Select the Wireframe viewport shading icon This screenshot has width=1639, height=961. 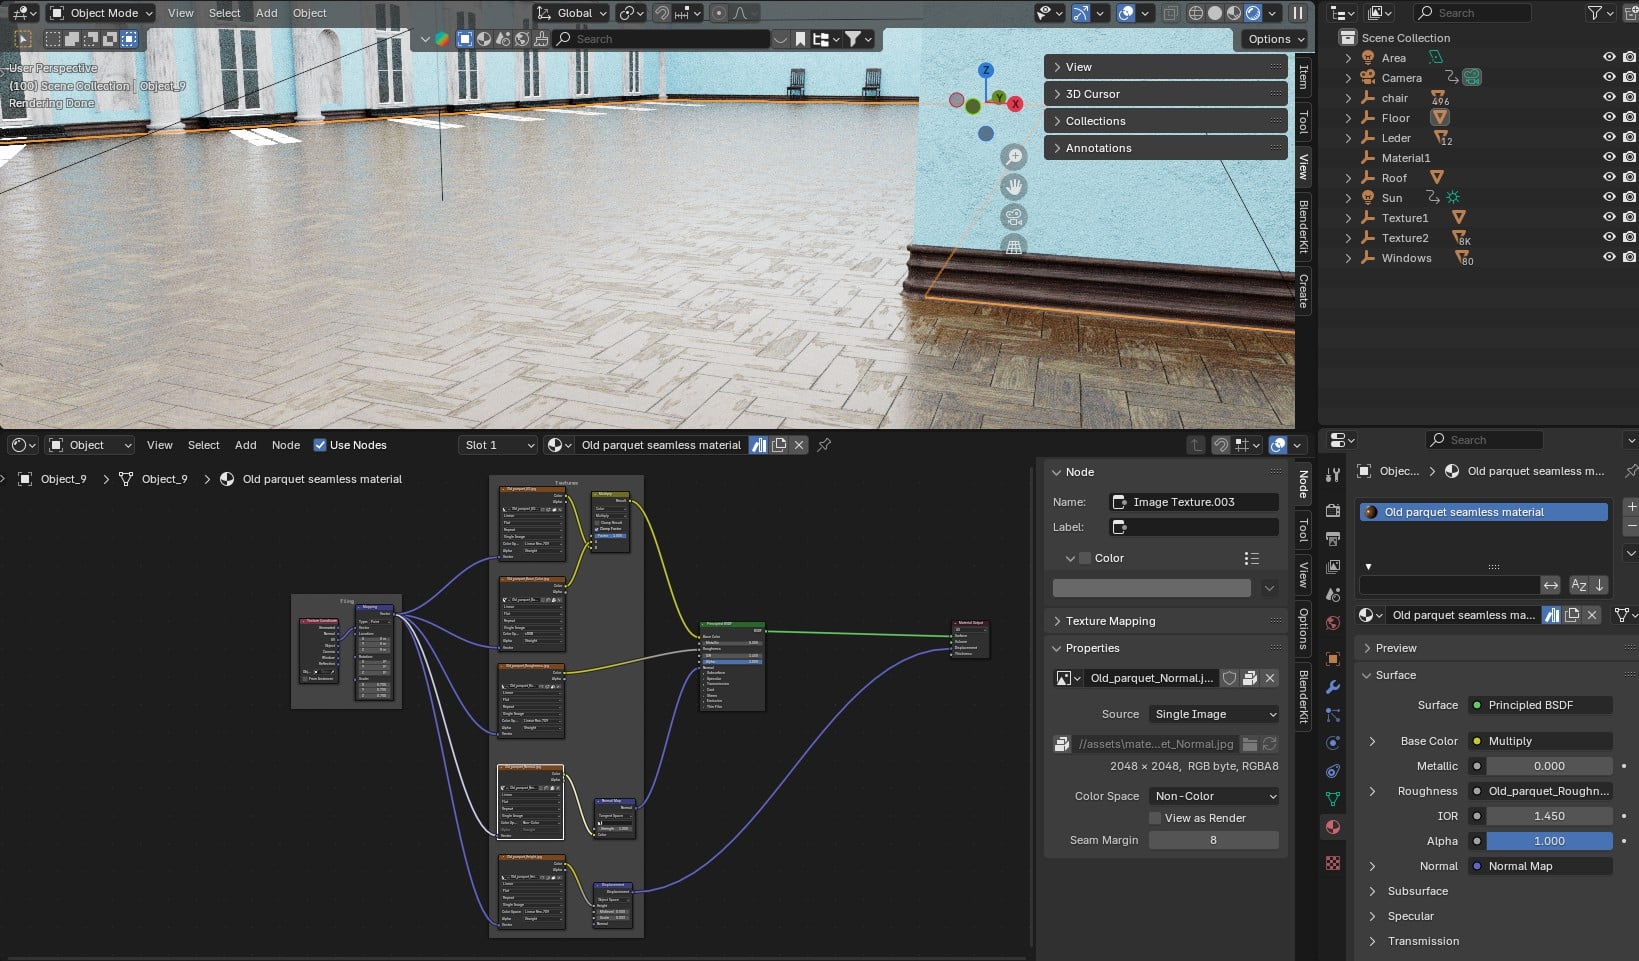point(1196,13)
